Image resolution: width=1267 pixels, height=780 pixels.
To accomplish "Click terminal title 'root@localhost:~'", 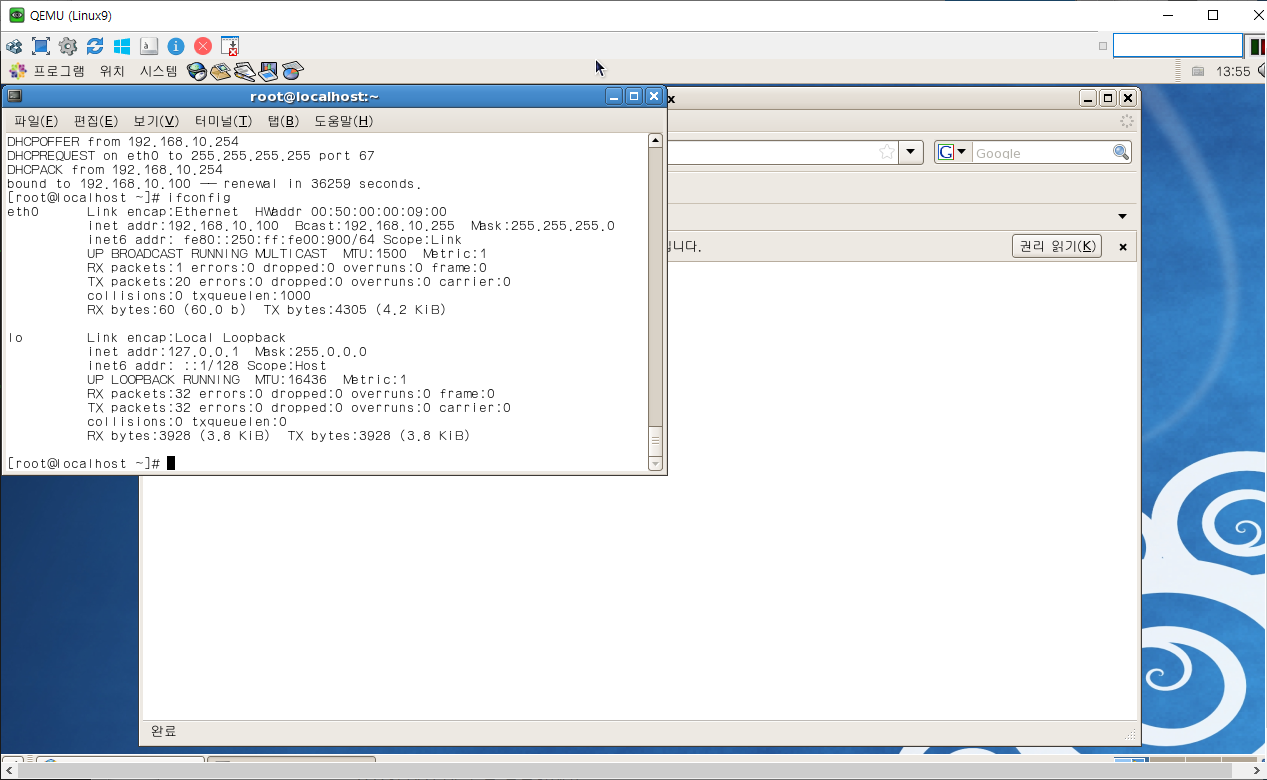I will (315, 97).
